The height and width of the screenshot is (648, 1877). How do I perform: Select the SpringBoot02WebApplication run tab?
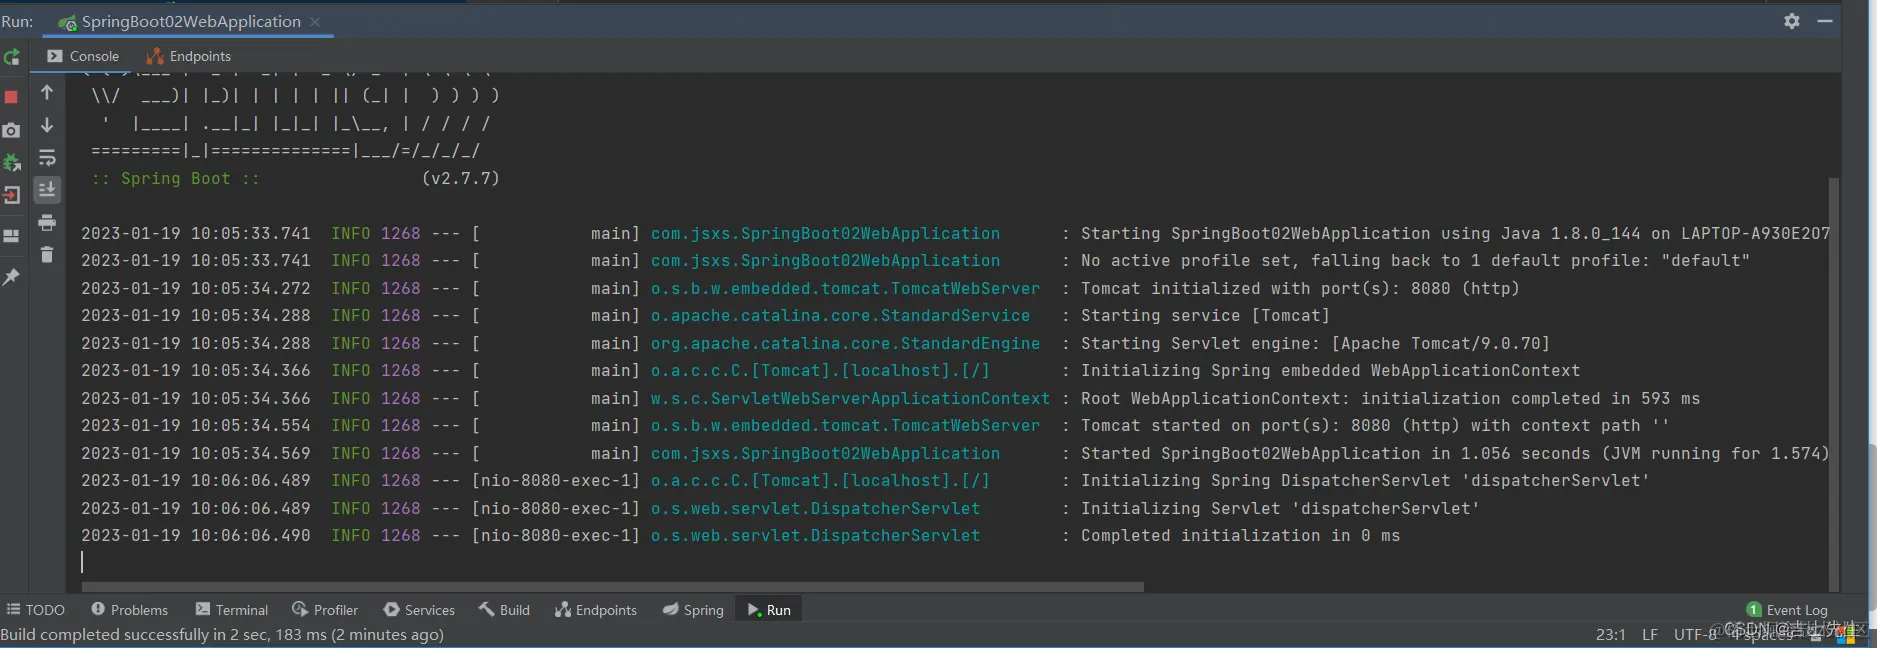(x=189, y=21)
